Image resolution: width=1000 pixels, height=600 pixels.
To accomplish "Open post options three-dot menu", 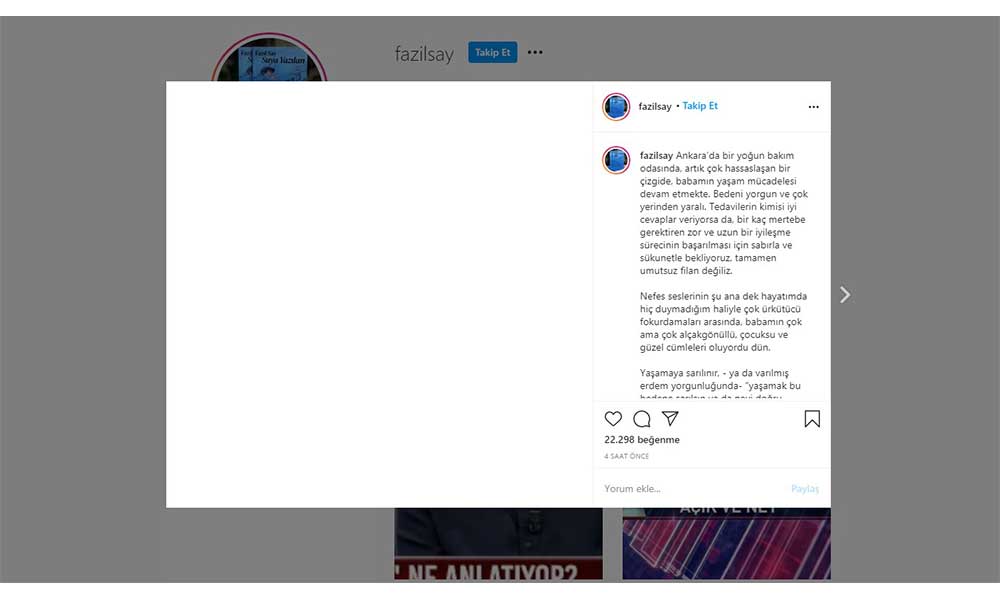I will 813,107.
